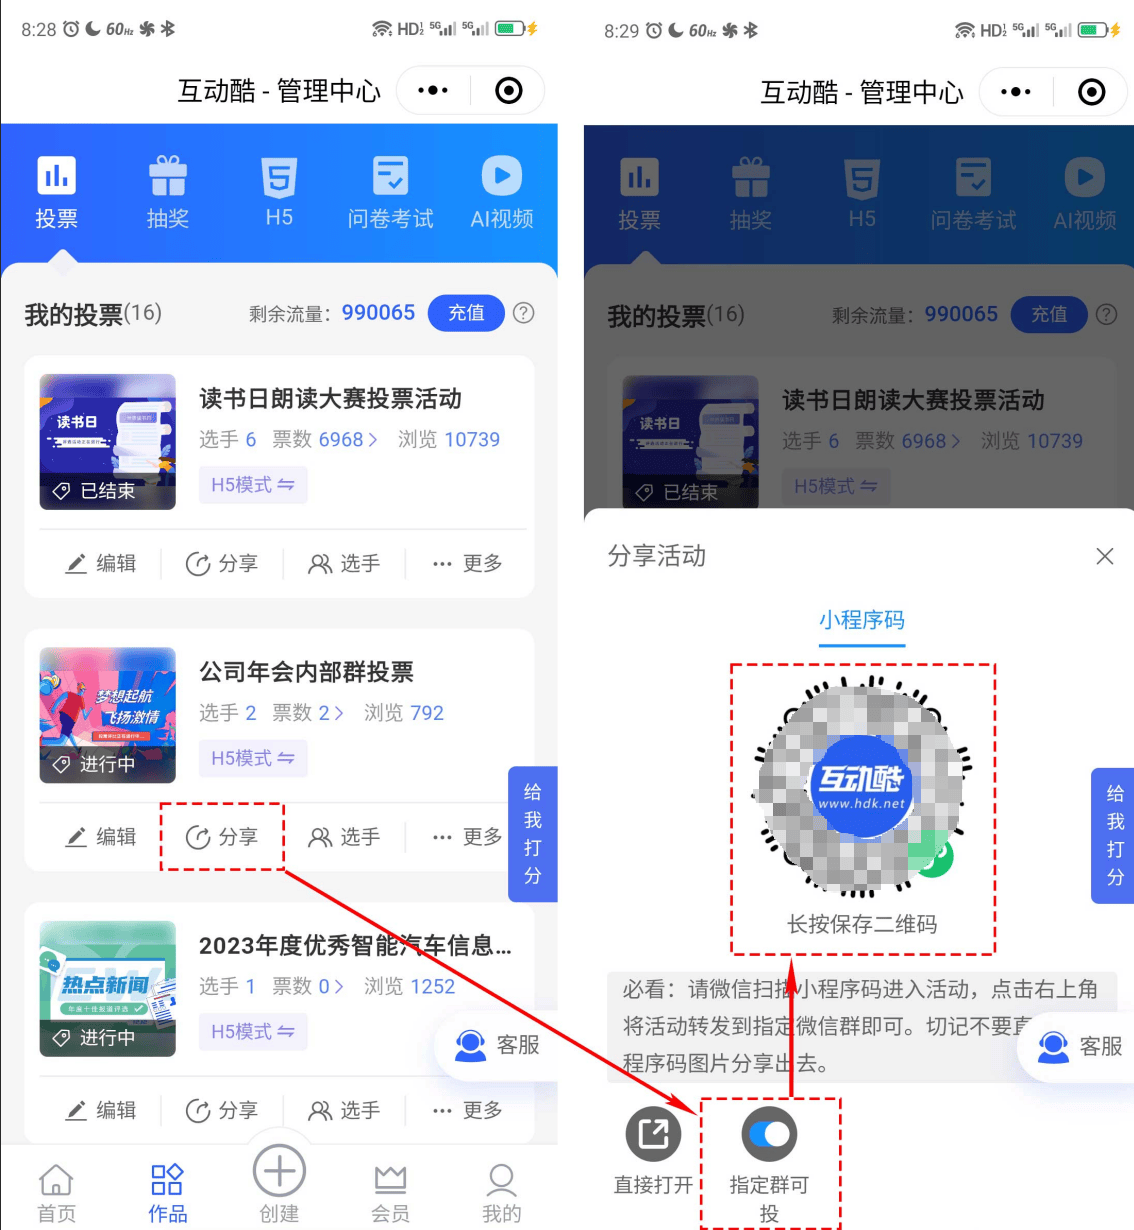This screenshot has height=1230, width=1134.
Task: Tap target close icon in right screen header
Action: (1092, 92)
